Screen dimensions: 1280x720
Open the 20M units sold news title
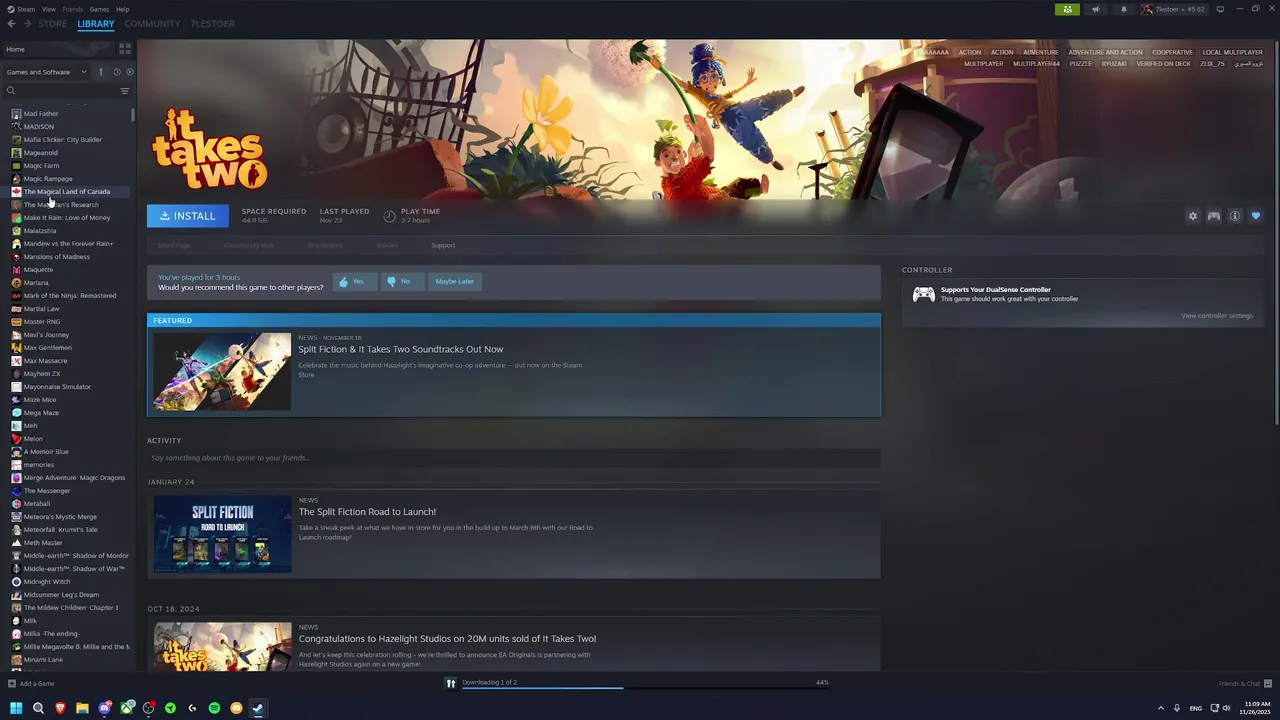447,639
